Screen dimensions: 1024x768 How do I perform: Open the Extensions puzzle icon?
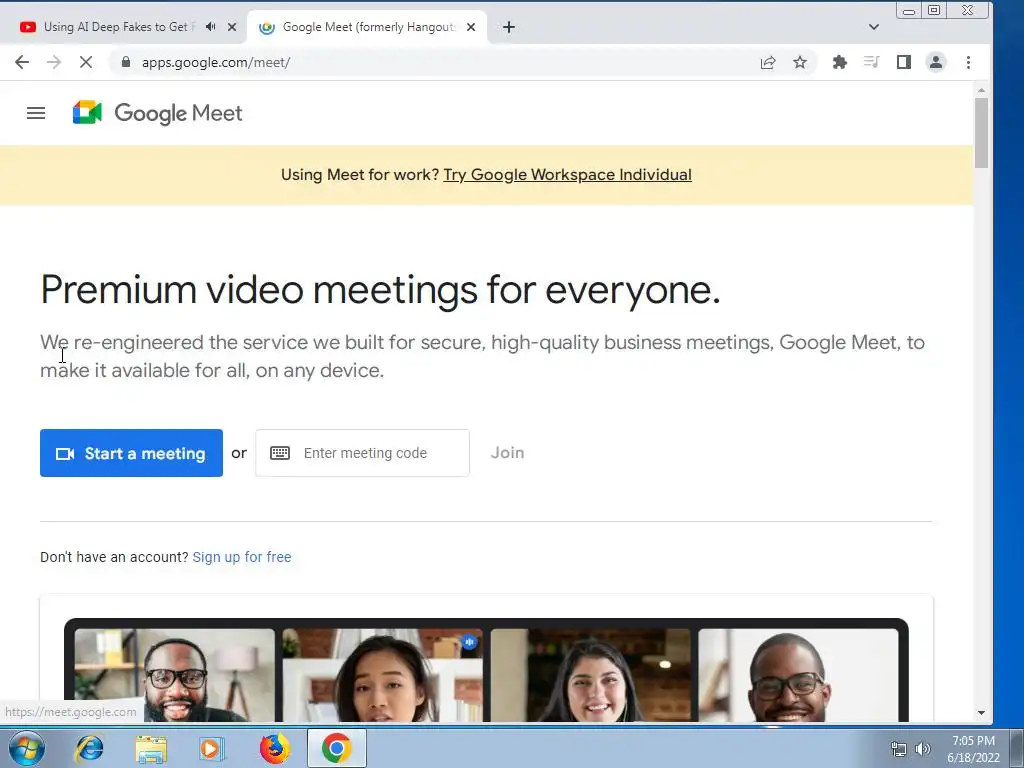pos(840,62)
